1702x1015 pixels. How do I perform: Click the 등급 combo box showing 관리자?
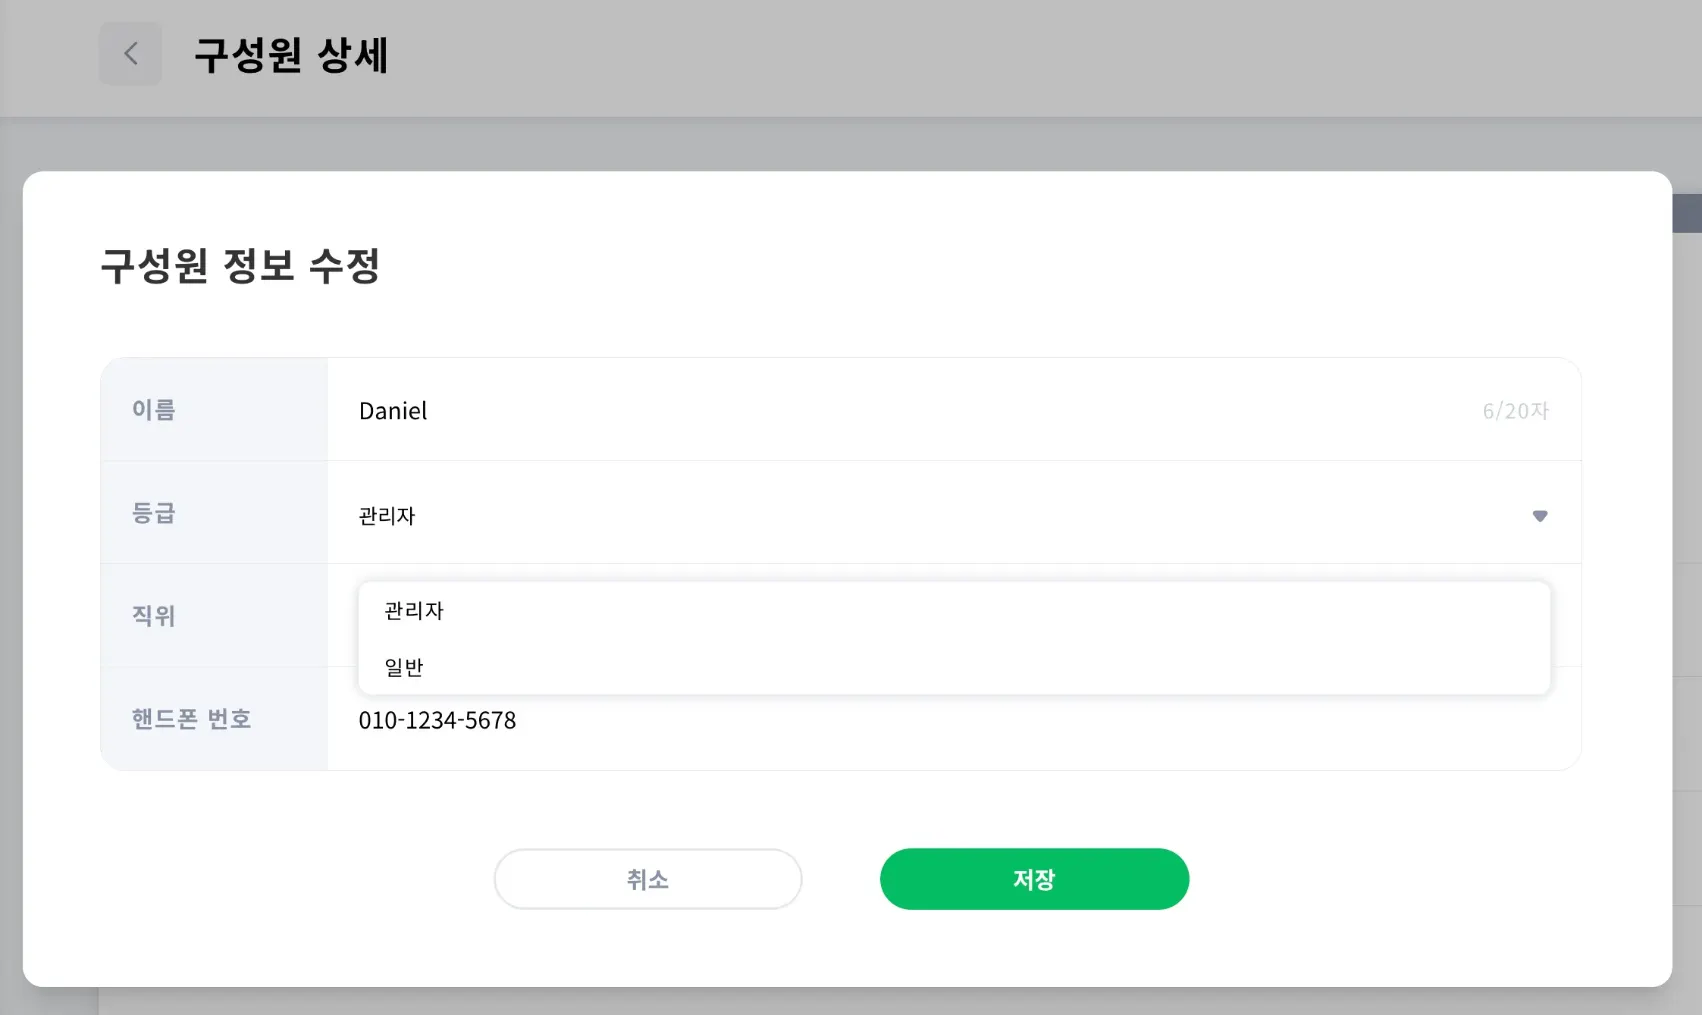click(900, 516)
